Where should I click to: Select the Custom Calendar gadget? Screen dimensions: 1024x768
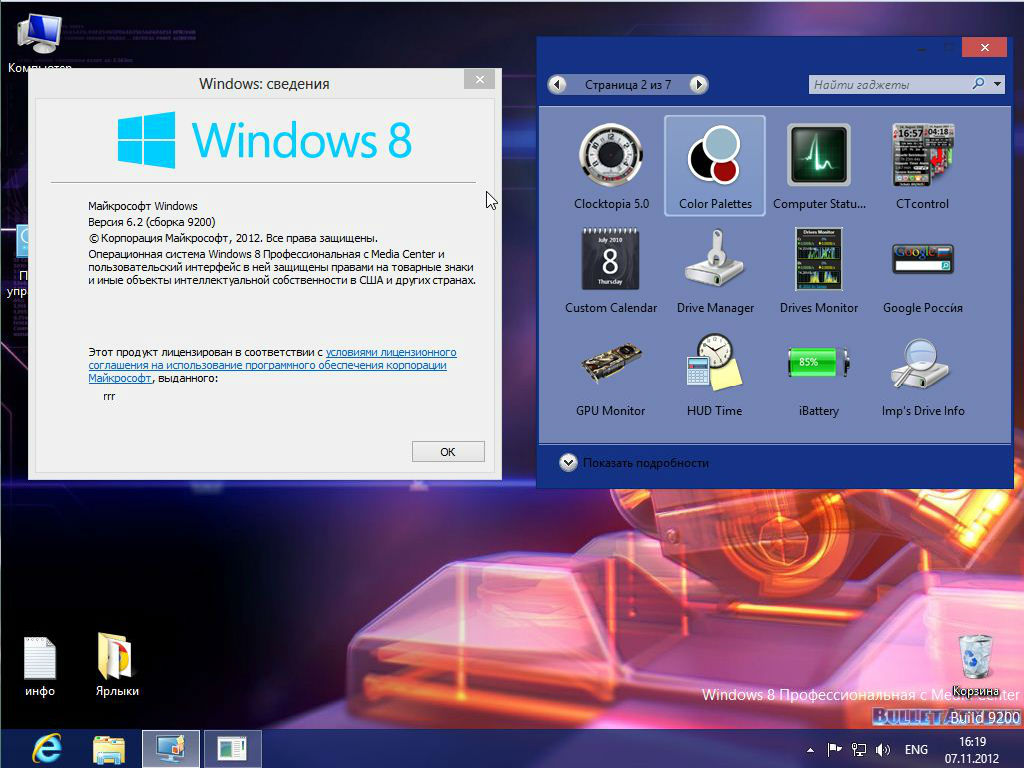(x=611, y=270)
